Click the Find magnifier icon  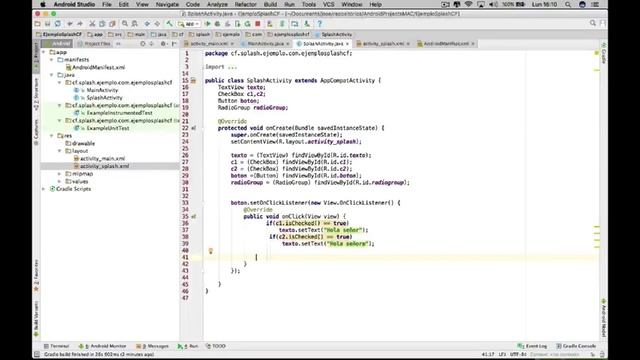125,24
